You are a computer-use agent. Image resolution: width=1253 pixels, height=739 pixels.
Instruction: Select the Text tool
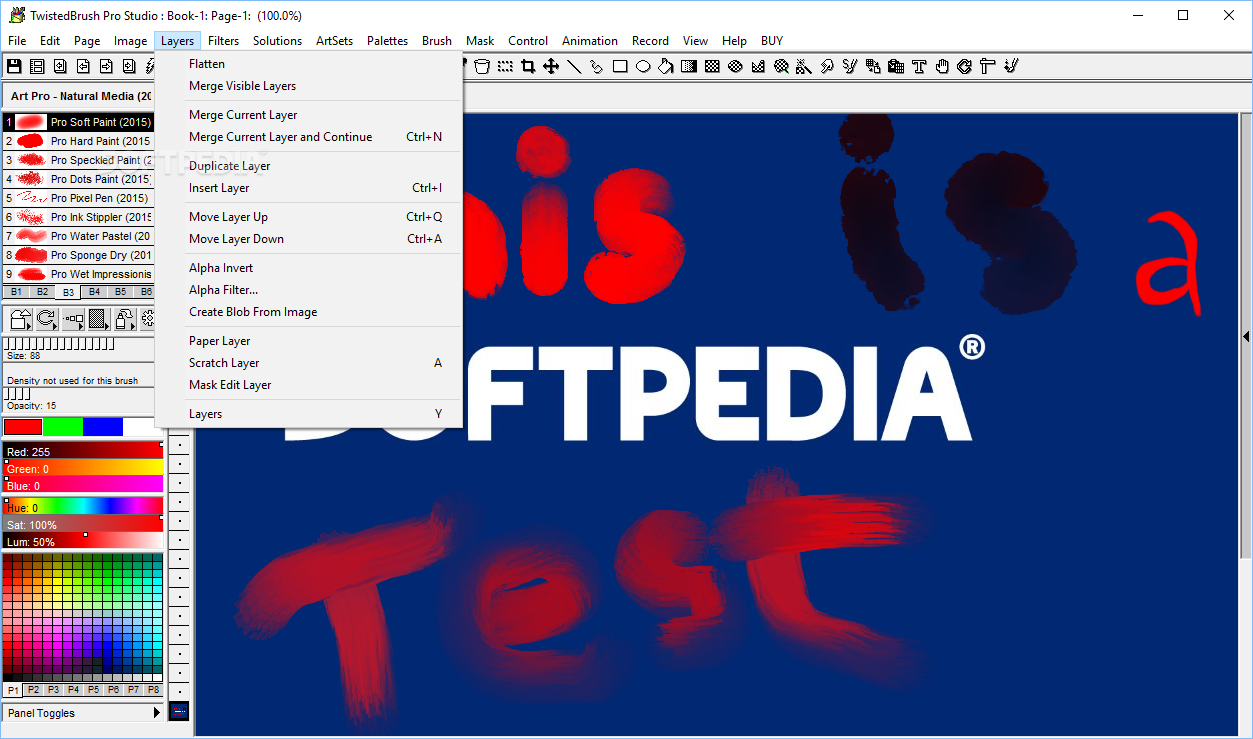tap(919, 66)
